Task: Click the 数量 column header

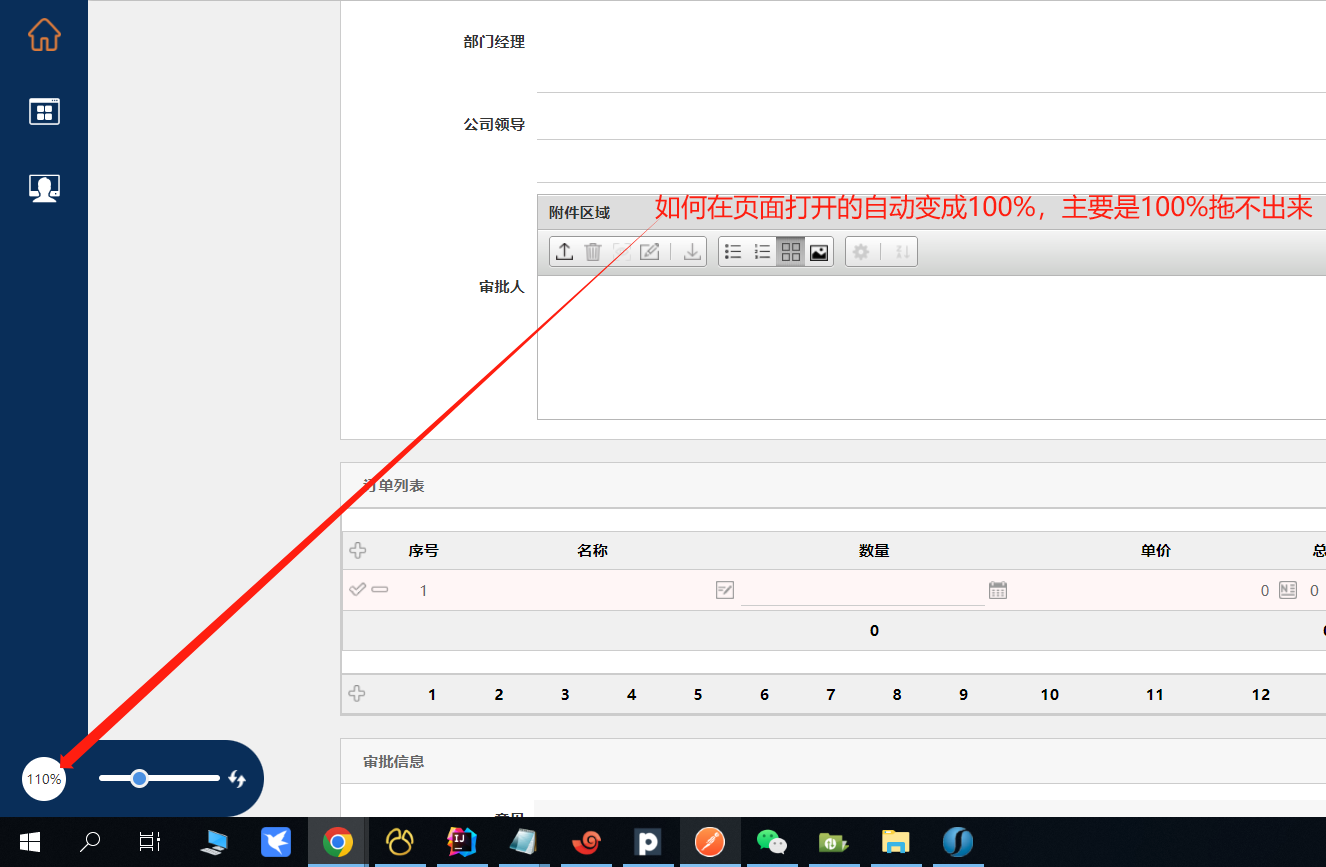Action: point(874,551)
